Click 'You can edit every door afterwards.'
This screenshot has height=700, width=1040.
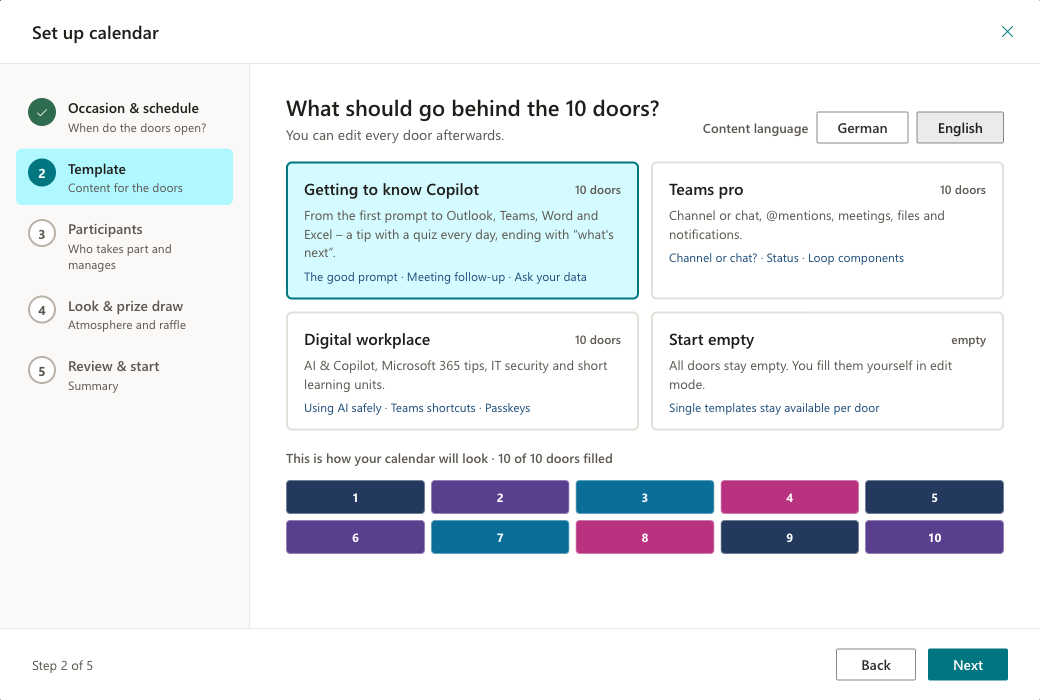[x=395, y=135]
